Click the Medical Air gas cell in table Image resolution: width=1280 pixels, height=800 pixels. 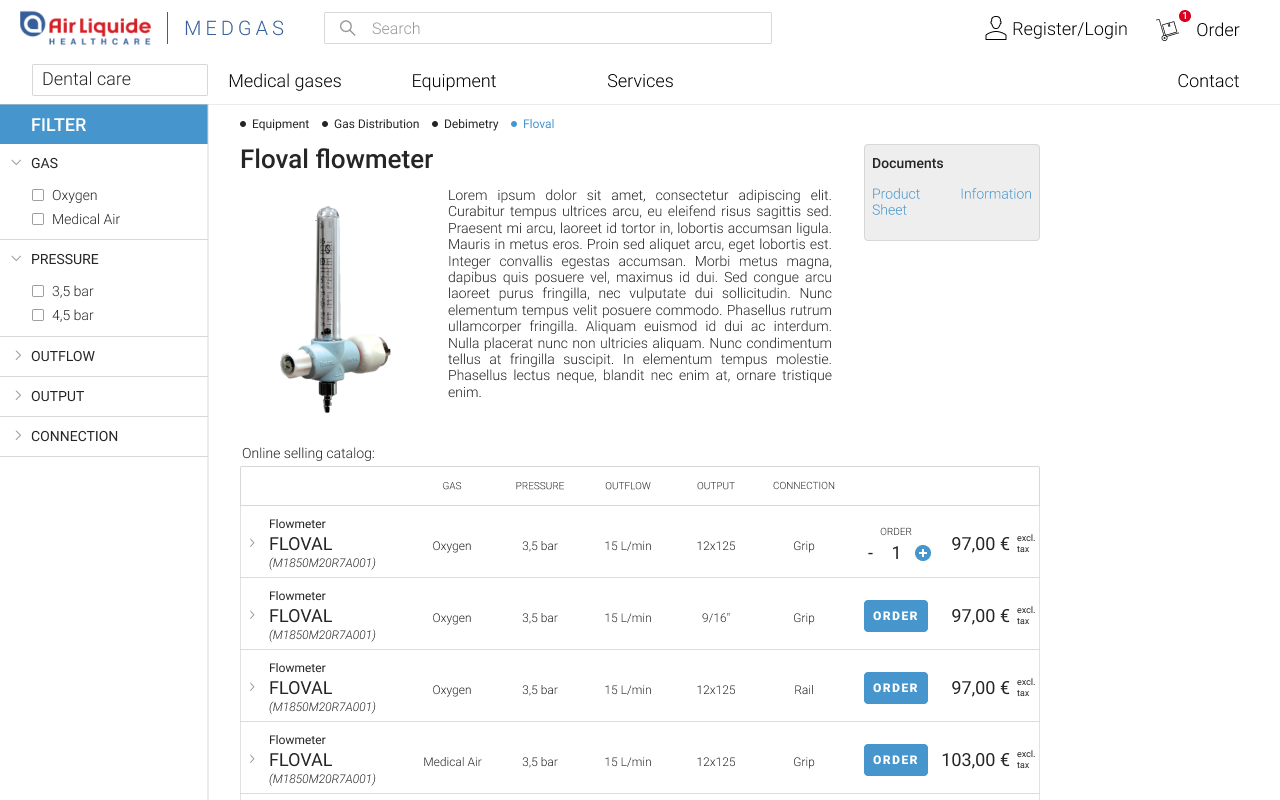[x=452, y=762]
